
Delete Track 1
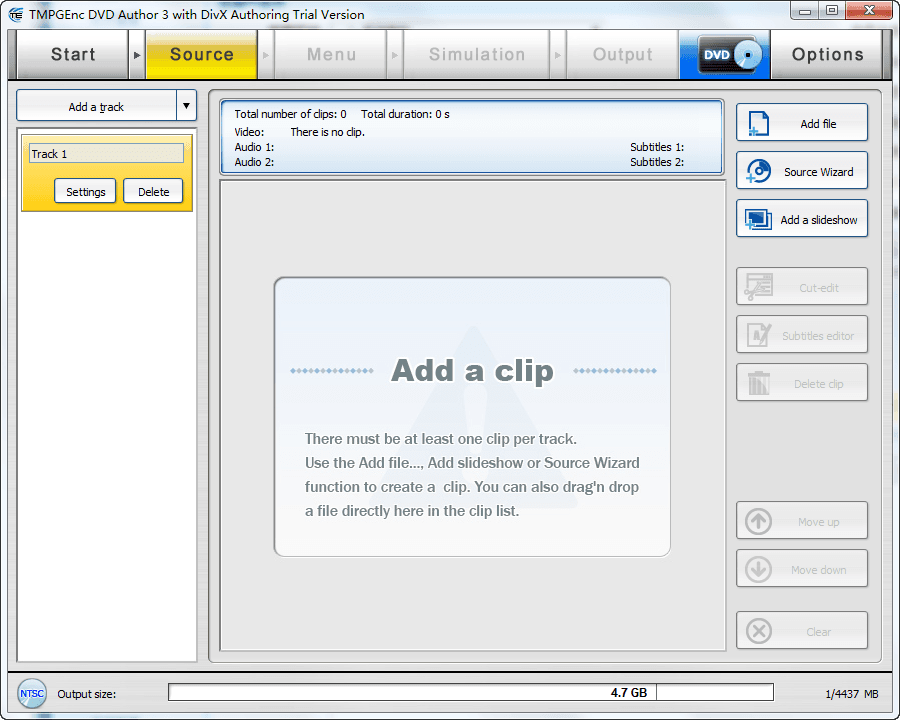pyautogui.click(x=153, y=191)
